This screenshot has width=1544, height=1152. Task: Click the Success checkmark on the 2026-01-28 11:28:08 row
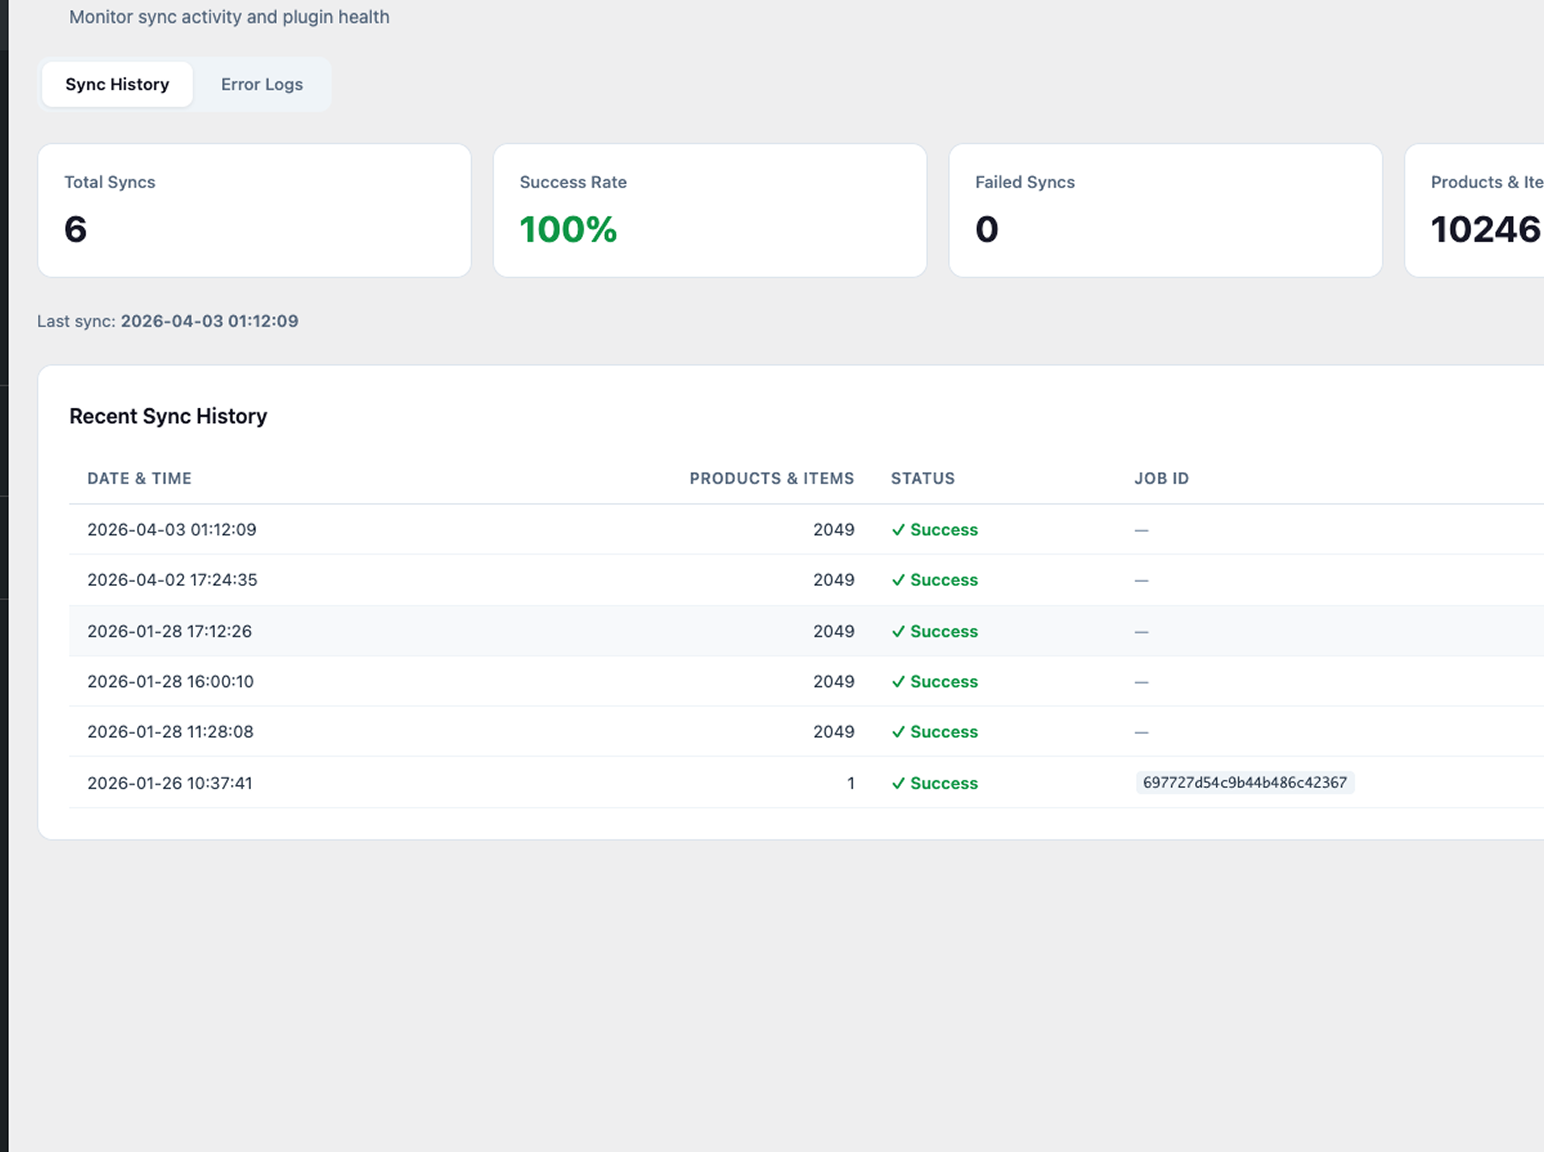click(x=899, y=731)
